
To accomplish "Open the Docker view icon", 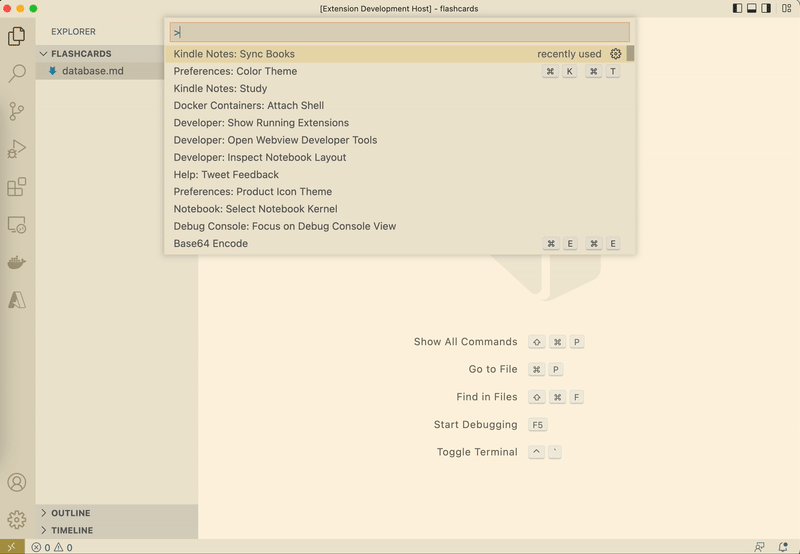I will tap(17, 262).
